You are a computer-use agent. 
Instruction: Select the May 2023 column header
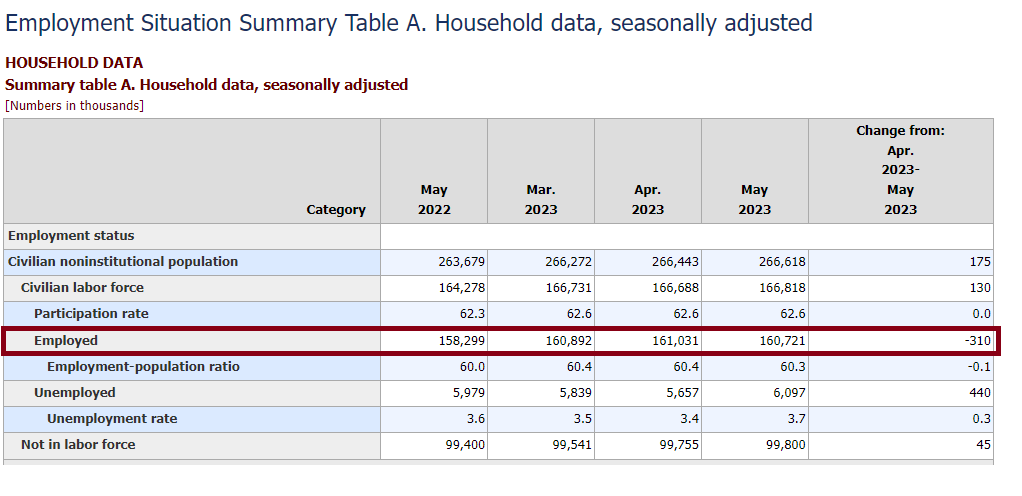click(x=754, y=199)
